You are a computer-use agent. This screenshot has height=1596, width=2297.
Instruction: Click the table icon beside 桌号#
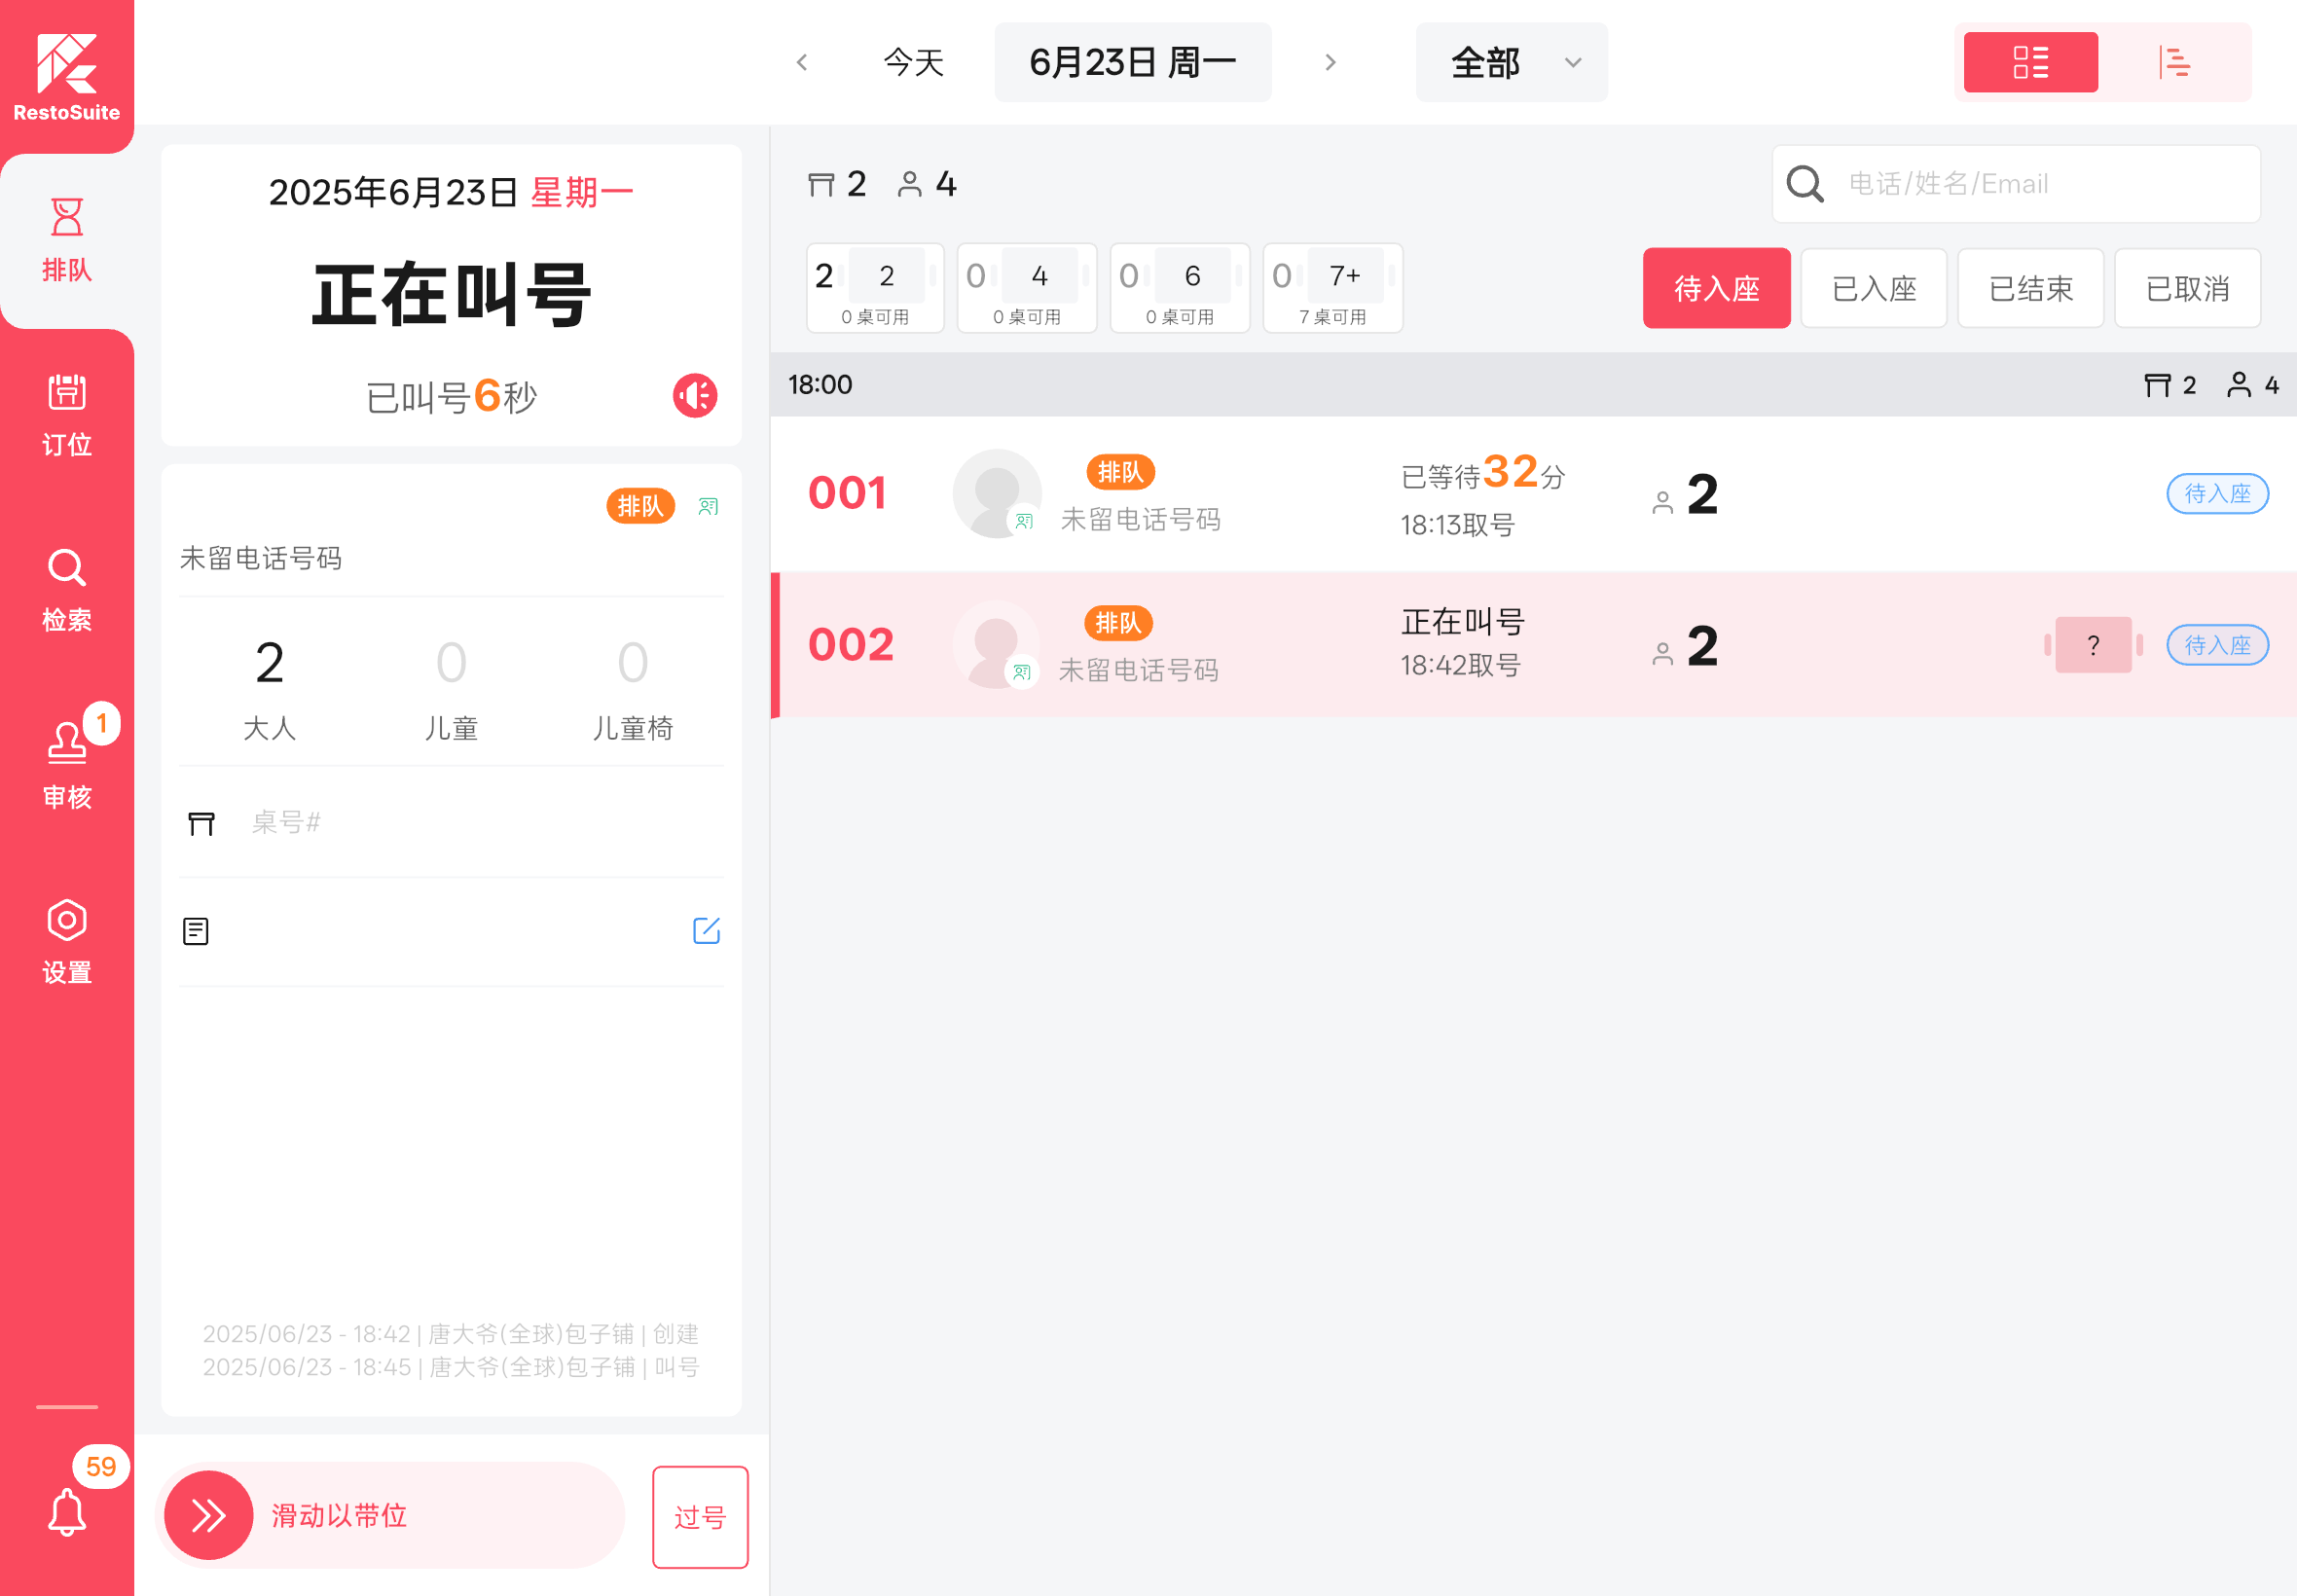coord(201,823)
